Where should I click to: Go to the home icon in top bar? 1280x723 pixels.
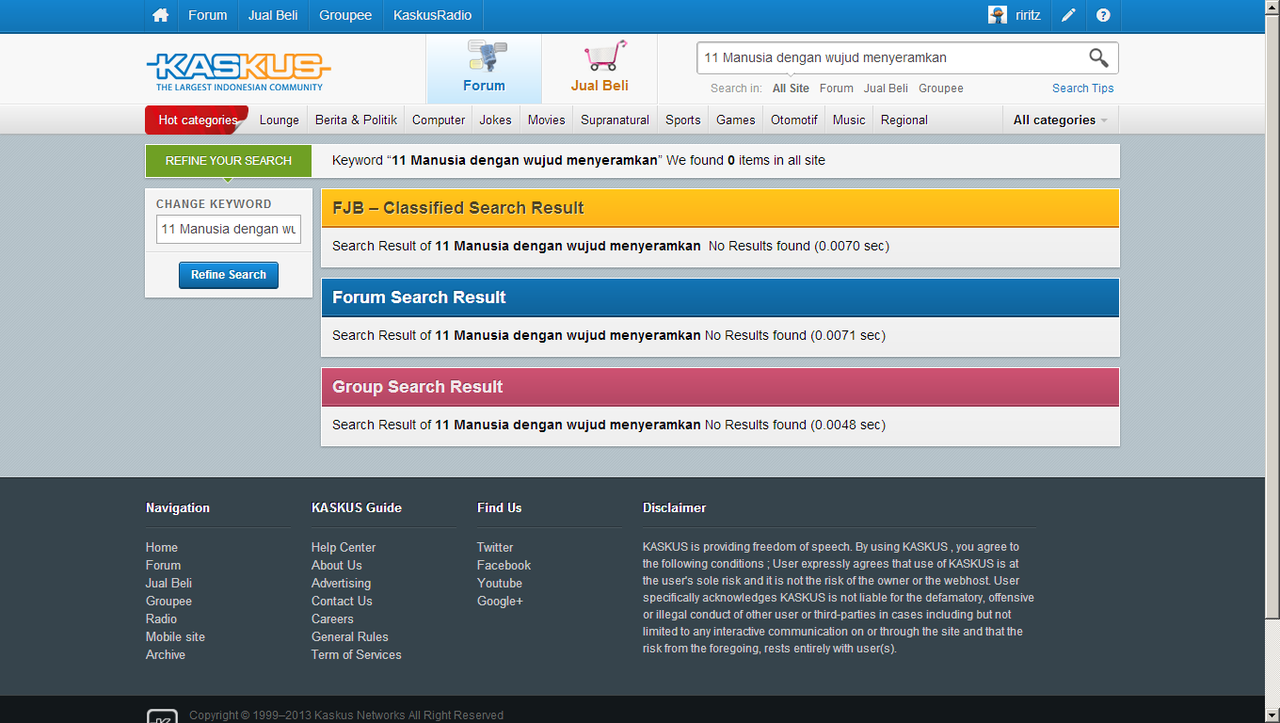pyautogui.click(x=160, y=15)
